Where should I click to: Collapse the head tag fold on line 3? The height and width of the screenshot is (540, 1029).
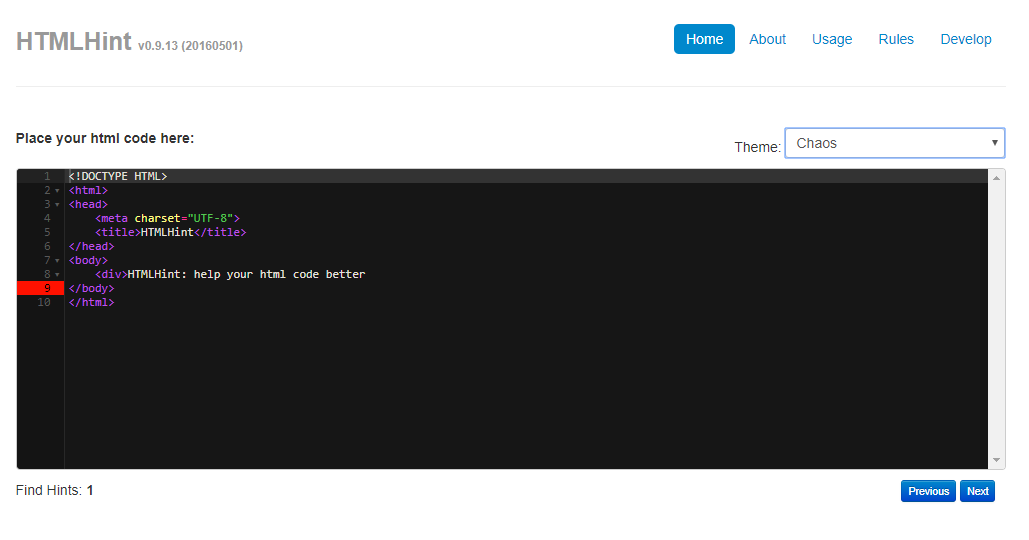coord(57,205)
